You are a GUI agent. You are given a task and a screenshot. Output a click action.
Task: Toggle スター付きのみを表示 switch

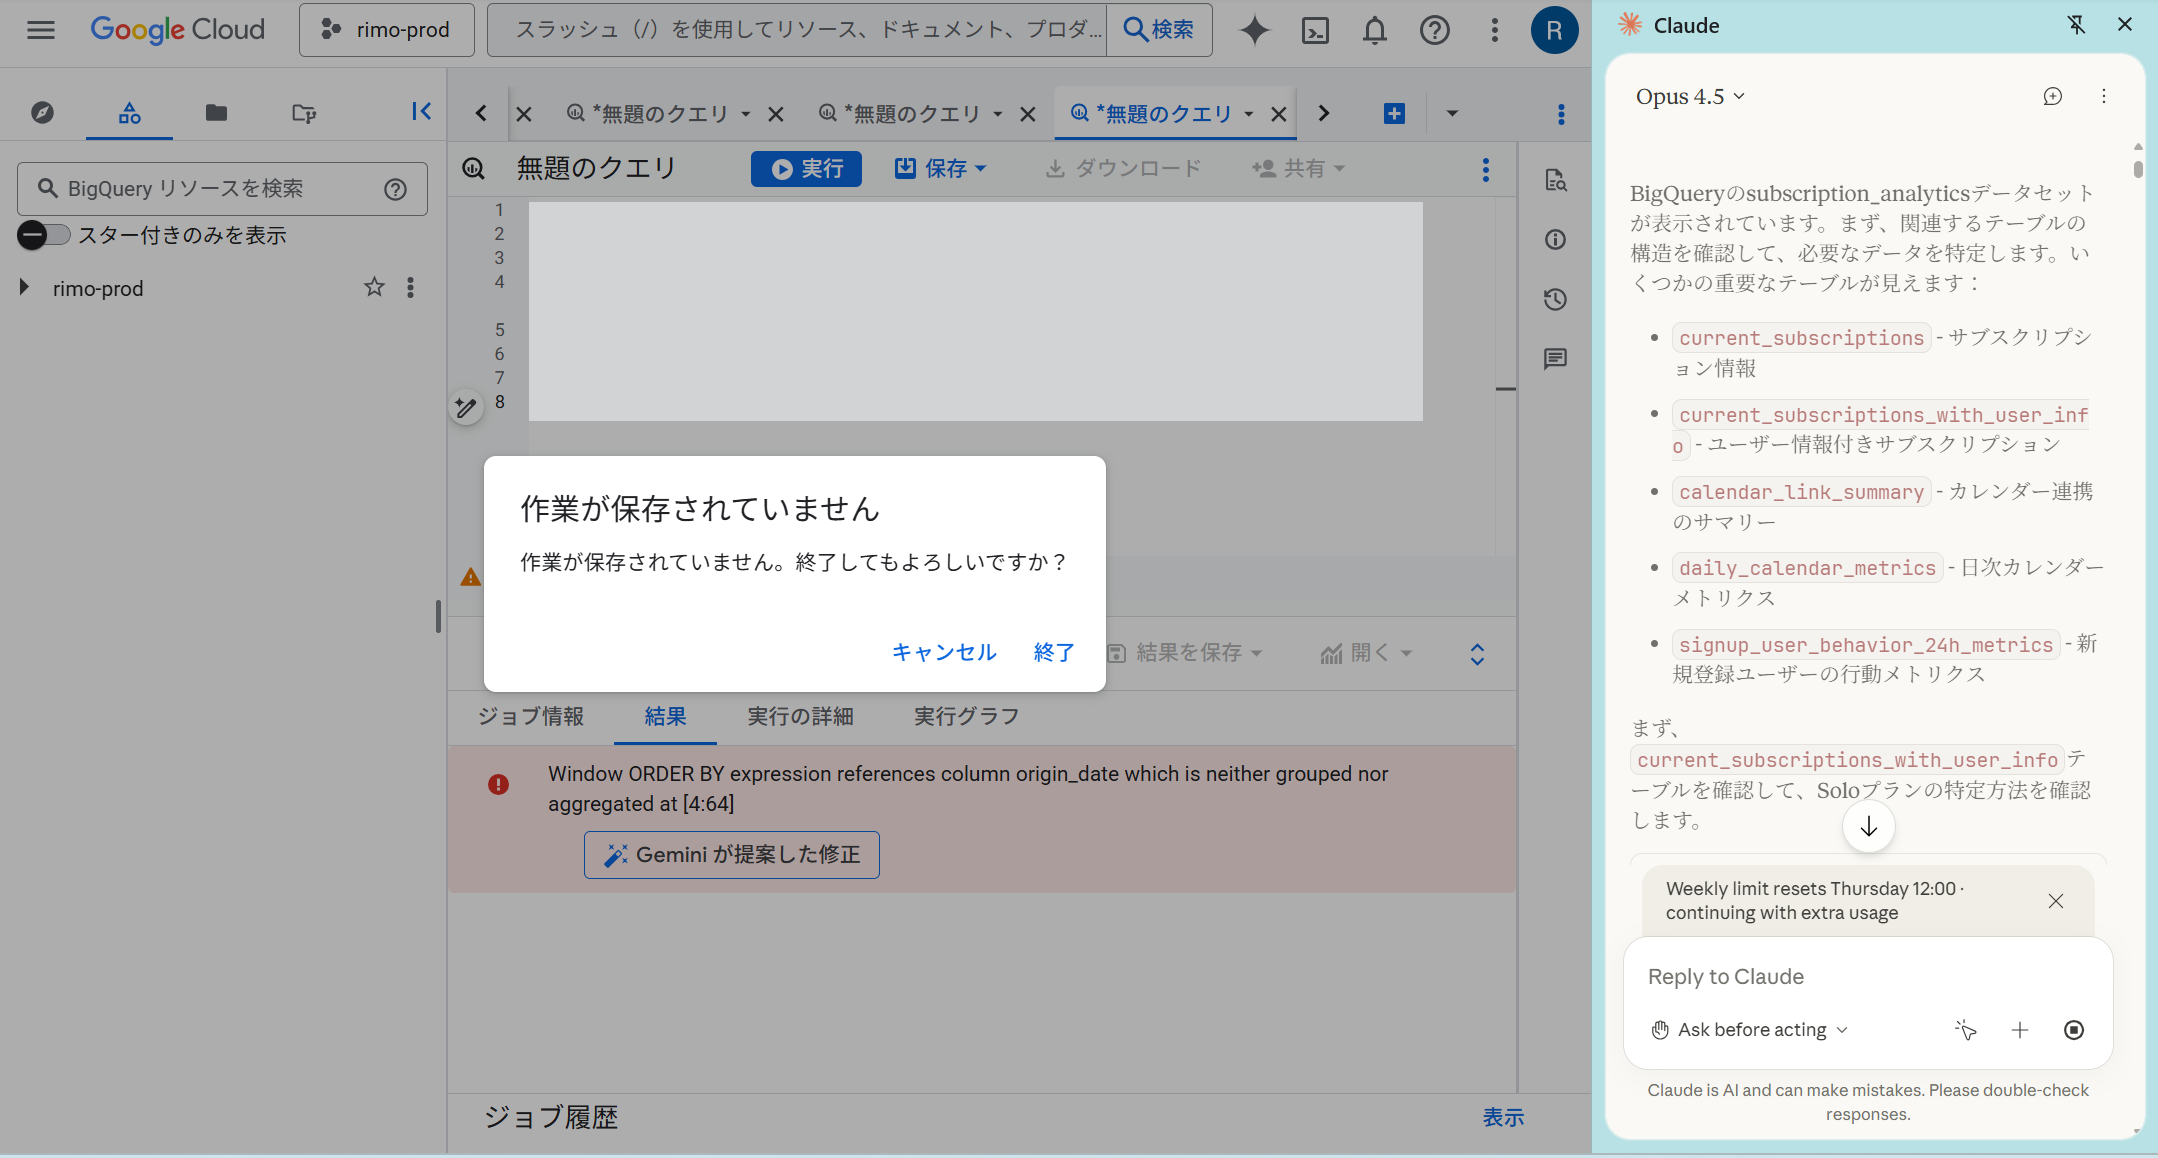(44, 235)
